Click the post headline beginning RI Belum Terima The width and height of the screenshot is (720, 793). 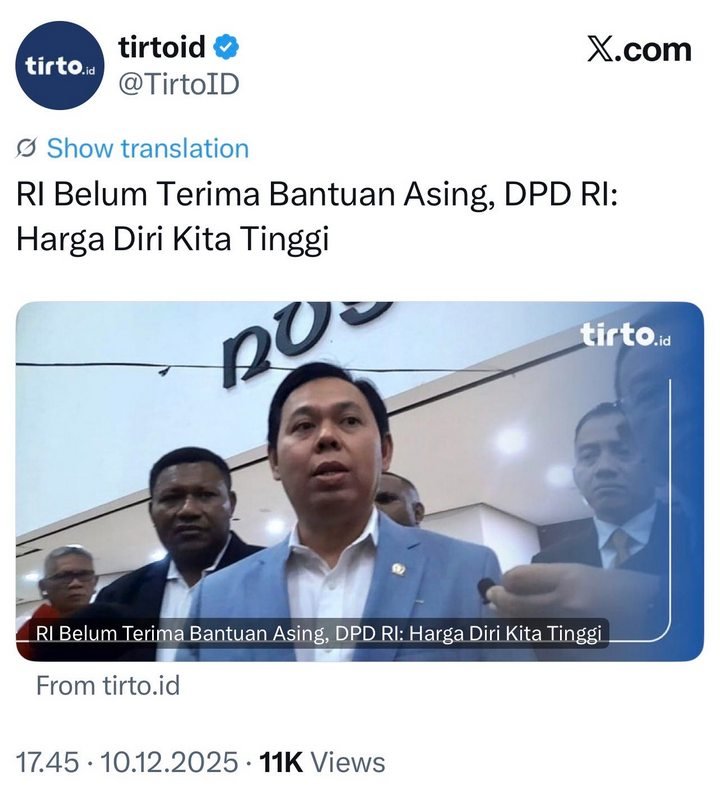pos(317,216)
